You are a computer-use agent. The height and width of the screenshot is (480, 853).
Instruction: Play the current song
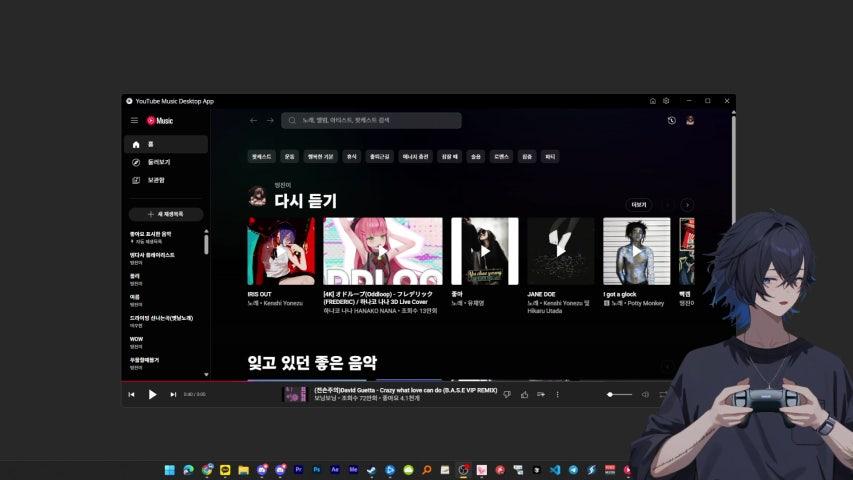coord(152,395)
